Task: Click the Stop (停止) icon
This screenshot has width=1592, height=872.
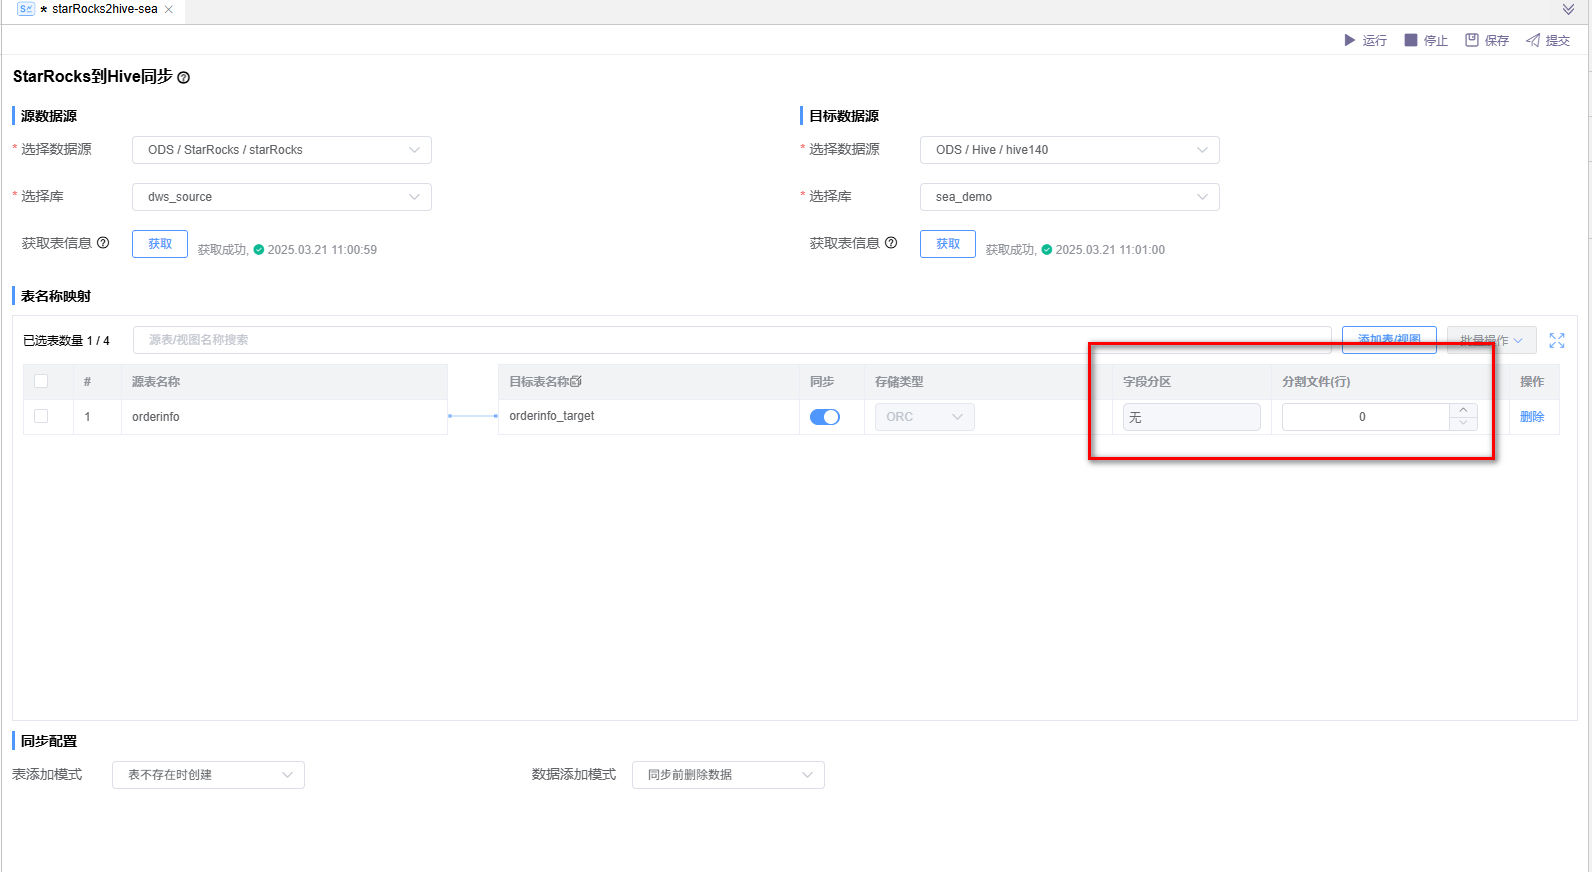Action: [1411, 40]
